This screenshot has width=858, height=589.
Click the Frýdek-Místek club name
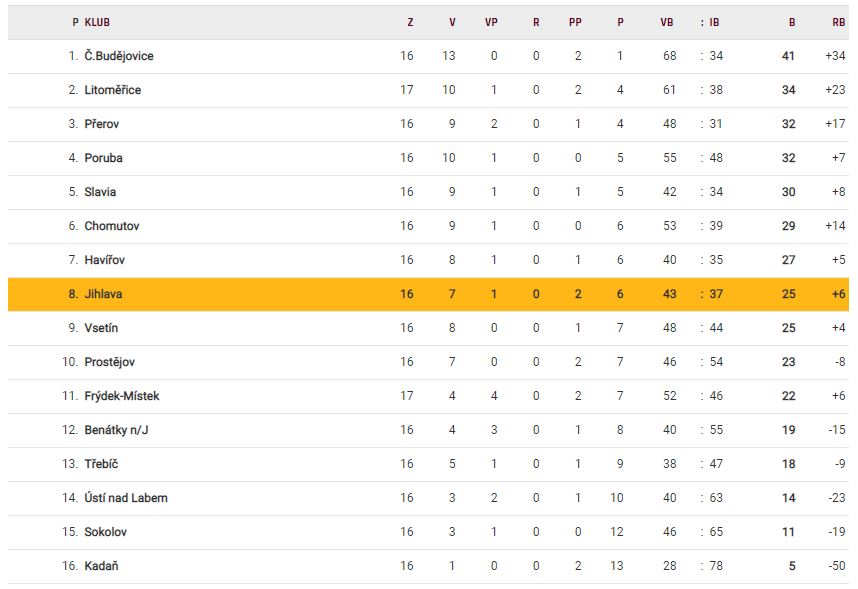[122, 396]
